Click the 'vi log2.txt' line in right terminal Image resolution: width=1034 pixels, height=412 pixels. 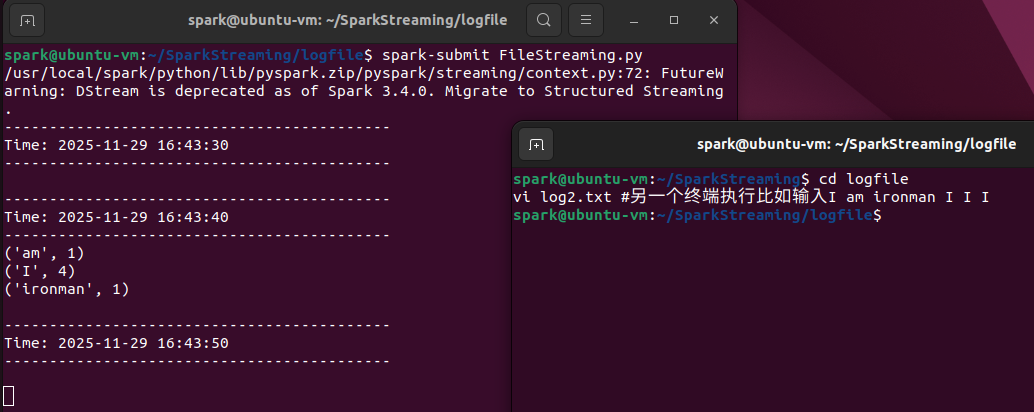(752, 197)
